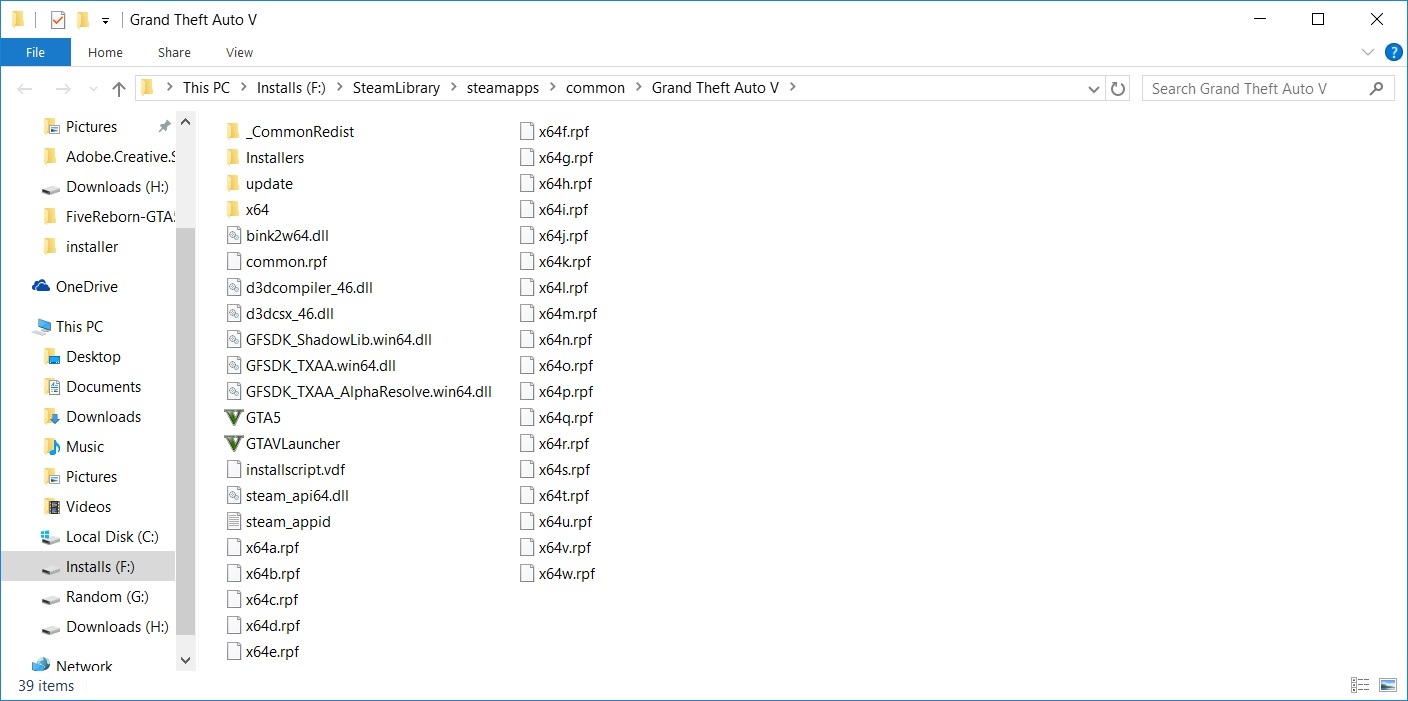Open the Share ribbon tab
The height and width of the screenshot is (701, 1408).
pos(174,52)
